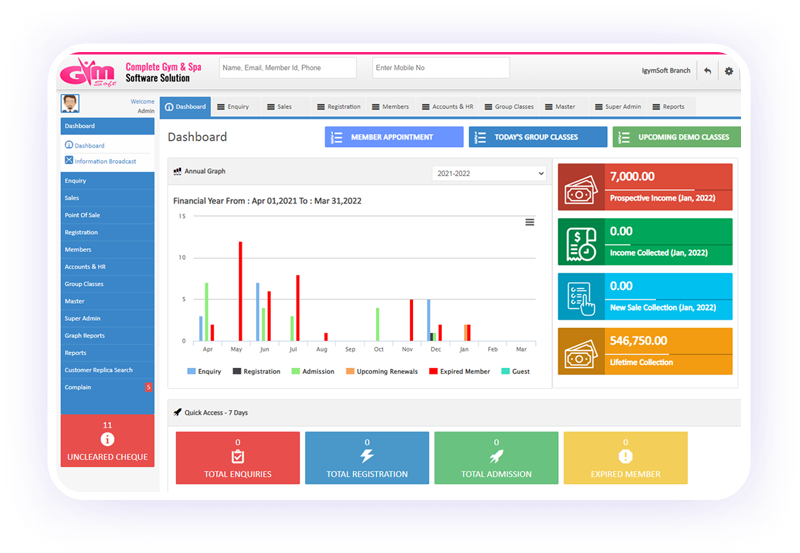Open the Information Broadcast link
This screenshot has height=553, width=800.
[x=105, y=161]
